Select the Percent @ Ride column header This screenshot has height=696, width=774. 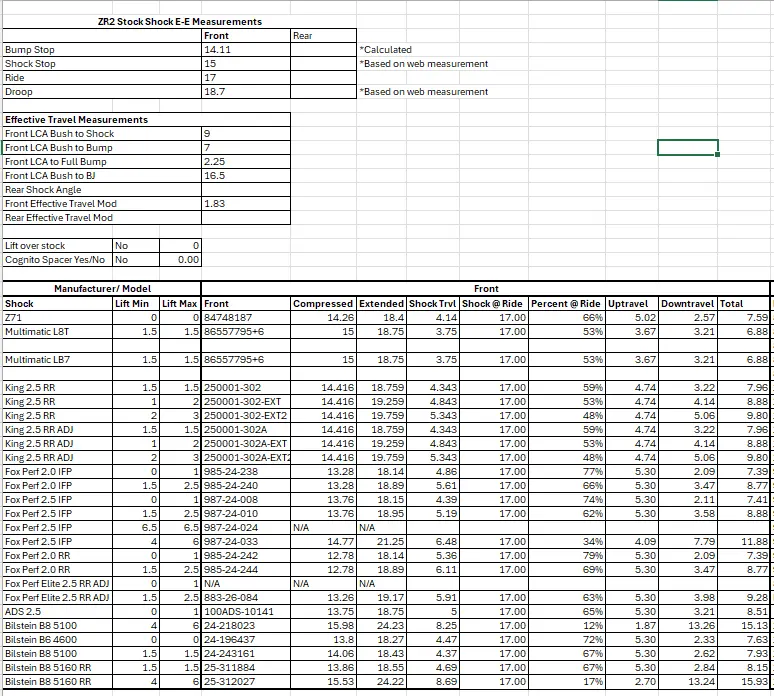[x=566, y=303]
